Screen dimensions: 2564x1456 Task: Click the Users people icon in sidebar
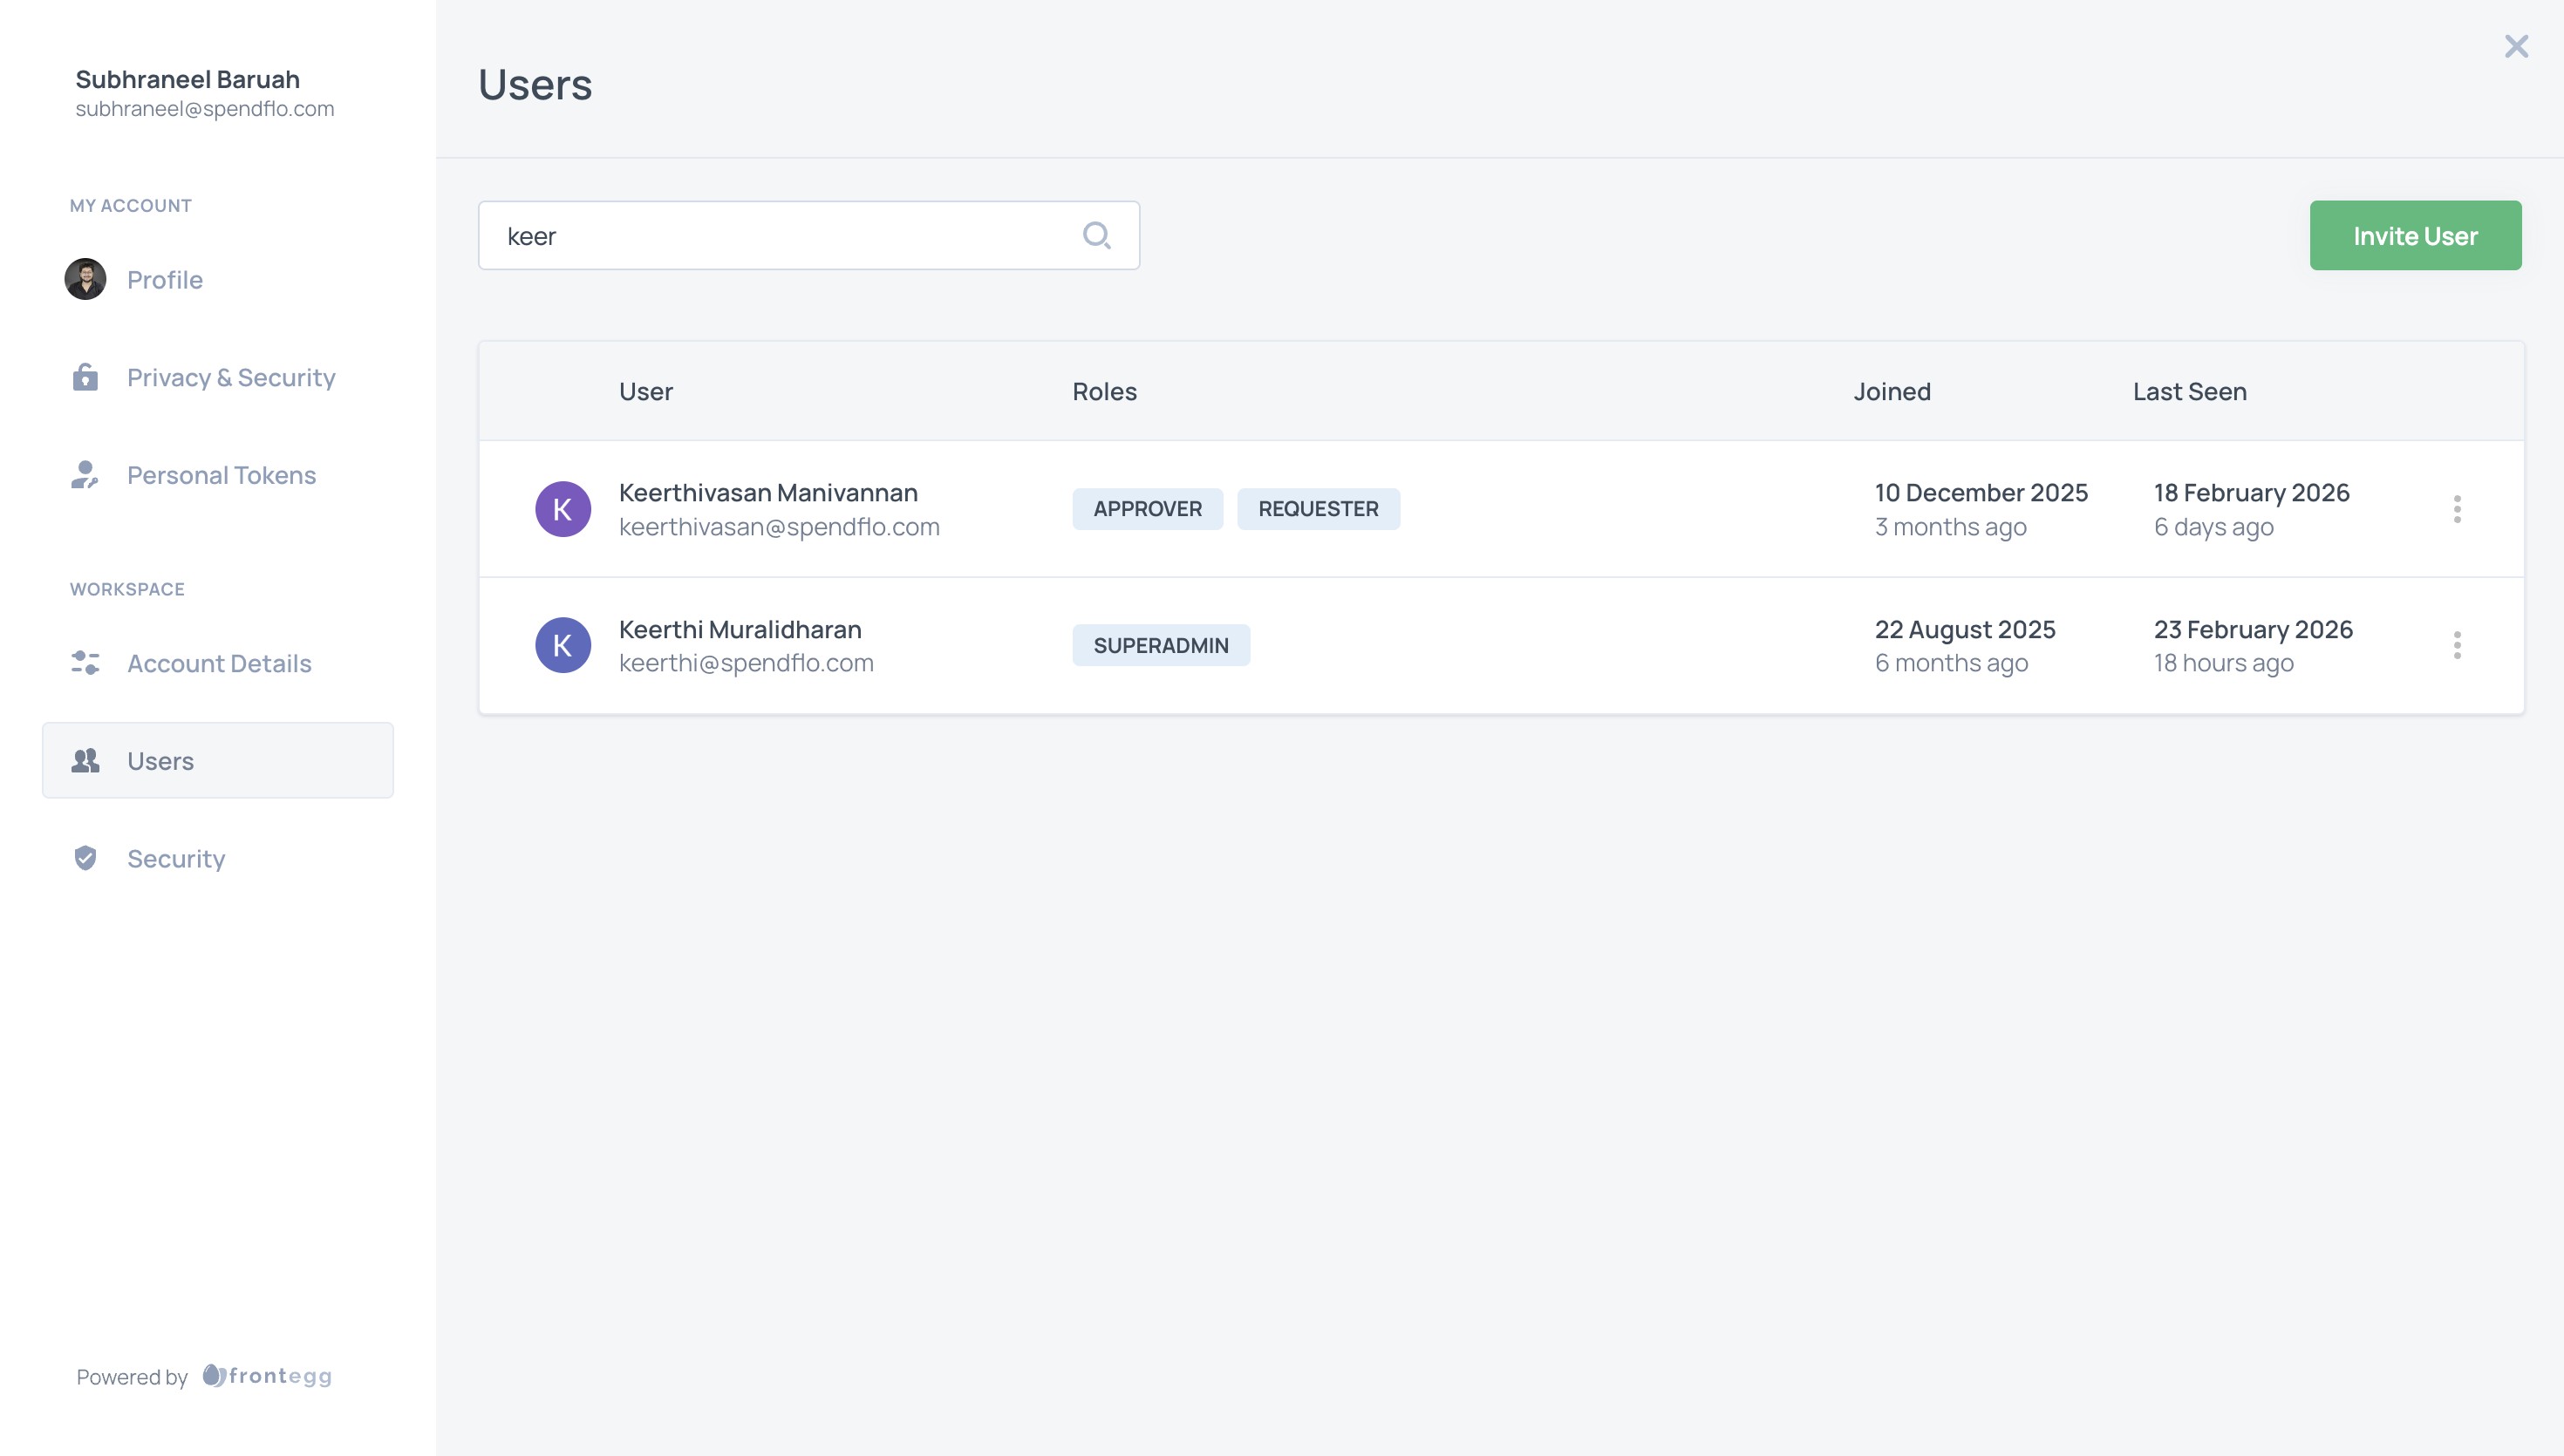point(85,760)
